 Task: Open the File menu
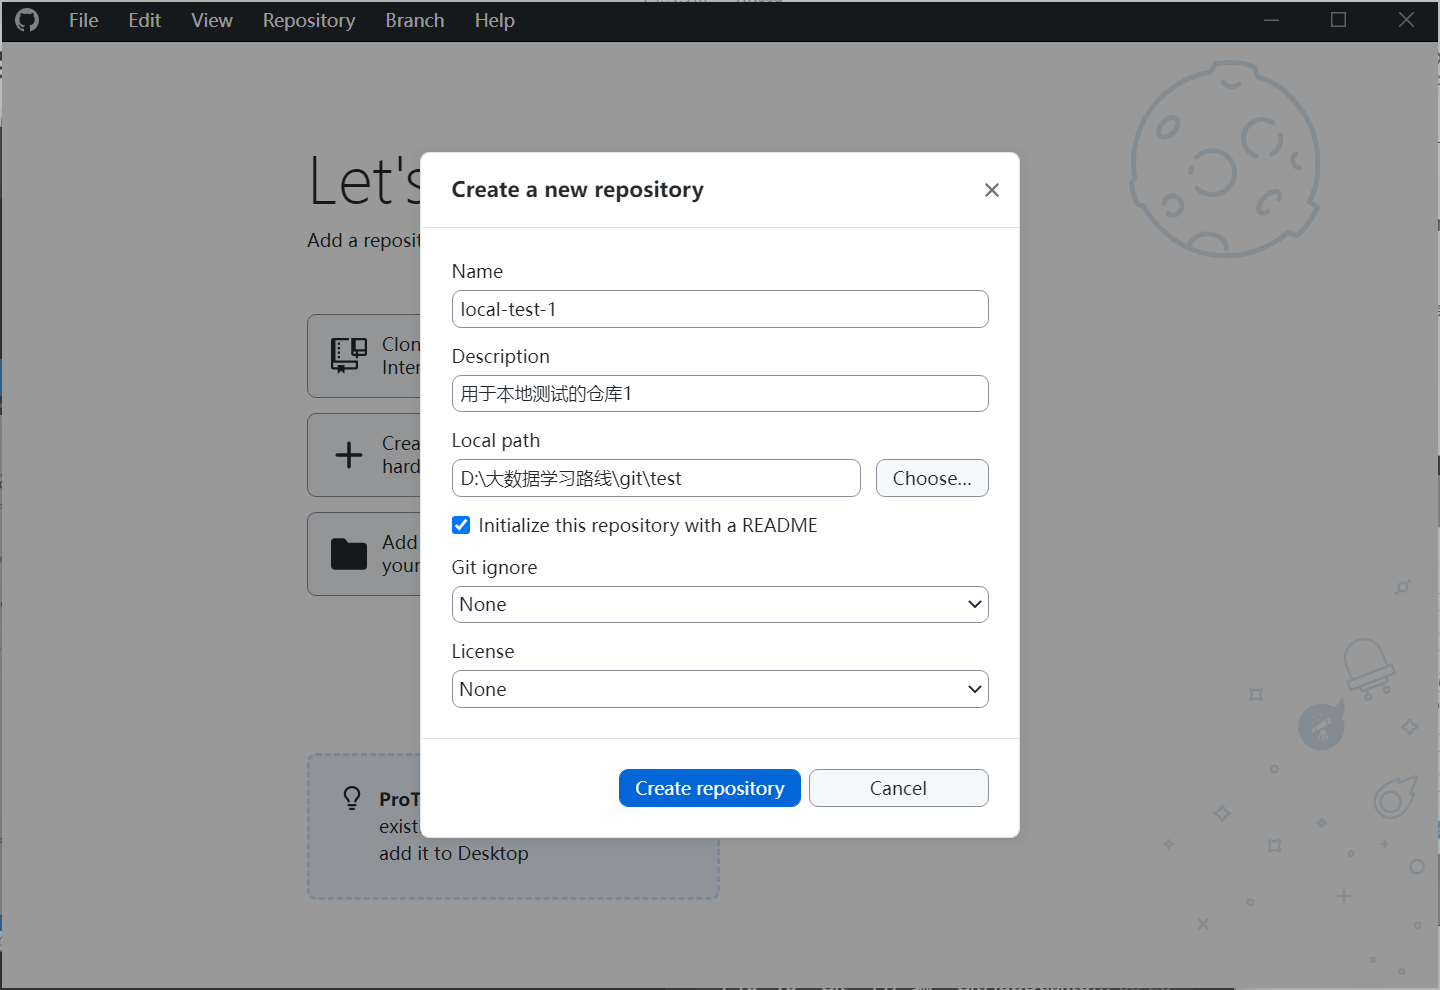pyautogui.click(x=84, y=20)
